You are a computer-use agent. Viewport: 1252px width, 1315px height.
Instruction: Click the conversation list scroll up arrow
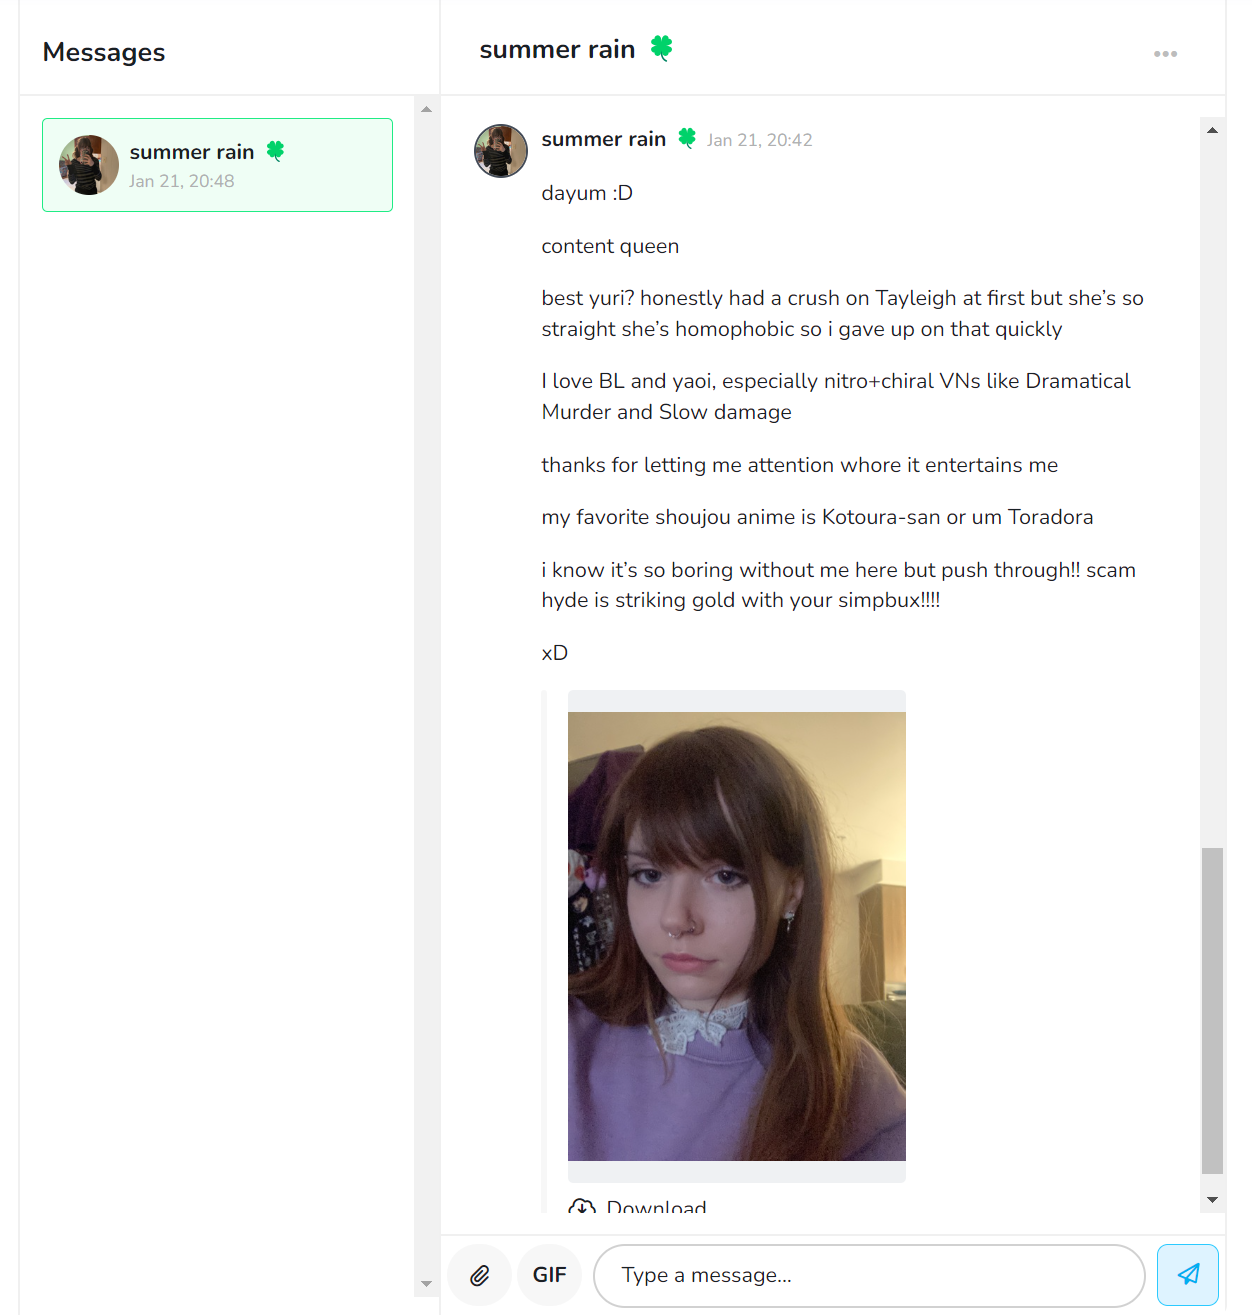[x=427, y=109]
